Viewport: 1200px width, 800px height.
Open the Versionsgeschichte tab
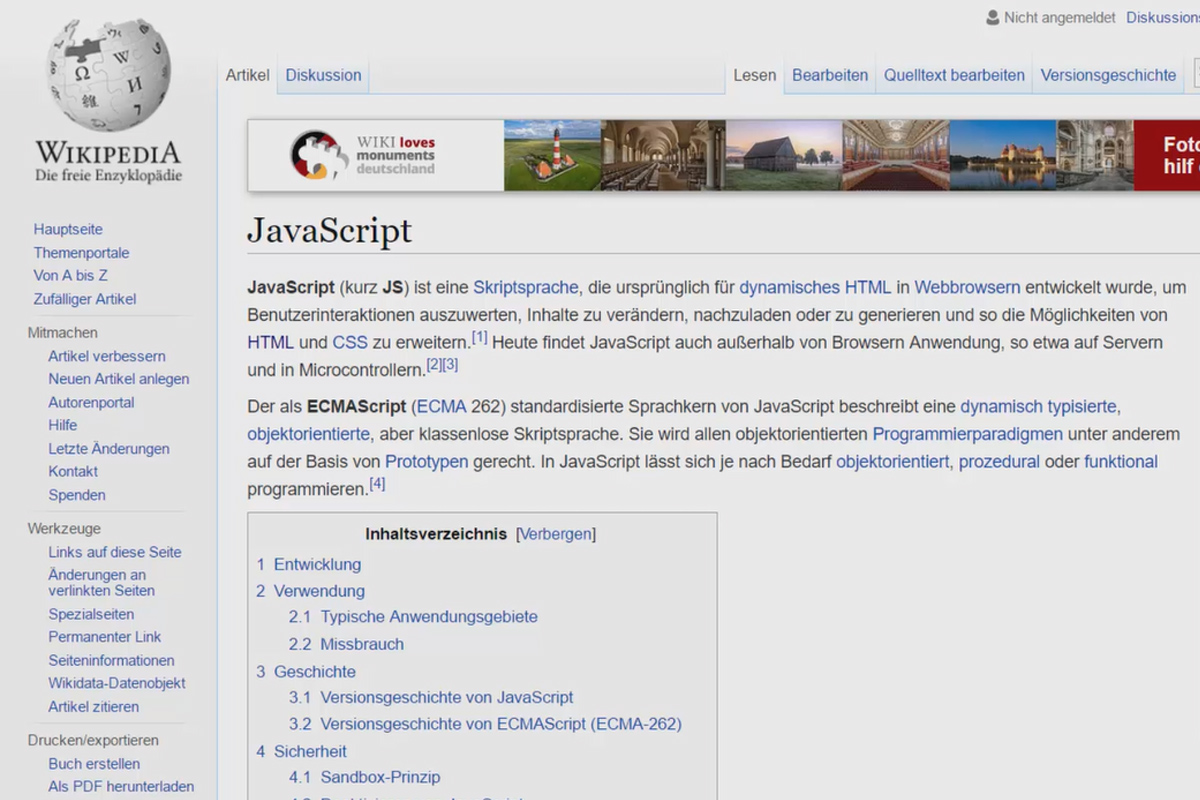tap(1108, 75)
